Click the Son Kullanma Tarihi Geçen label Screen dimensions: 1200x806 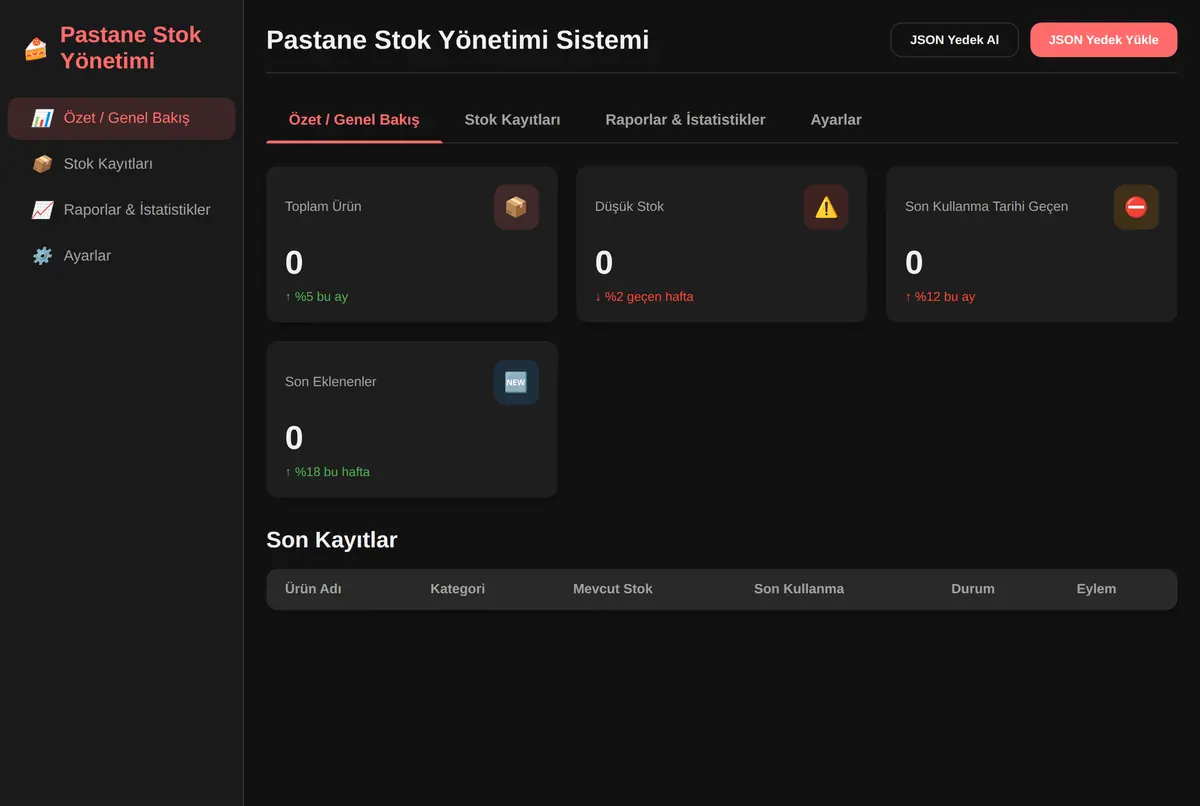[986, 207]
